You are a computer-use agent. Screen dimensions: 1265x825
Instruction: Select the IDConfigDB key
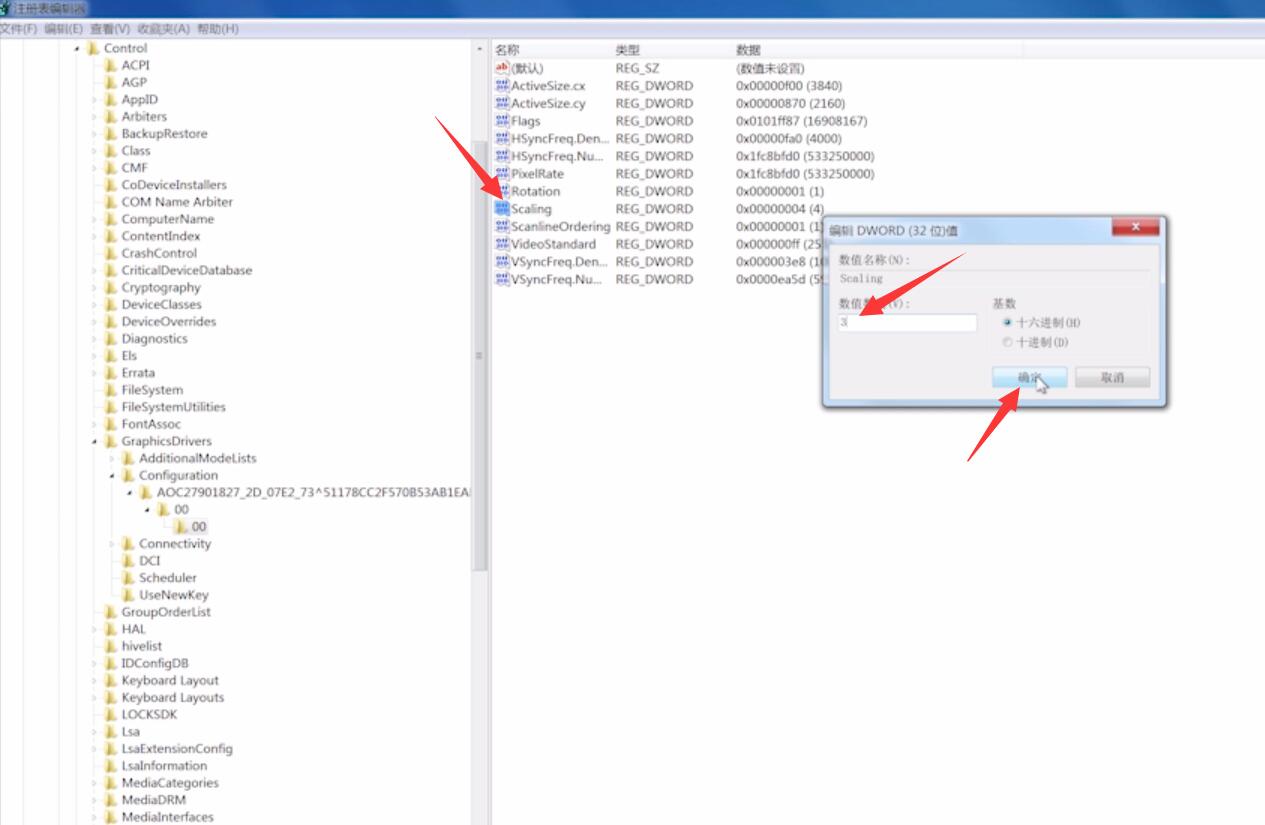[x=155, y=663]
